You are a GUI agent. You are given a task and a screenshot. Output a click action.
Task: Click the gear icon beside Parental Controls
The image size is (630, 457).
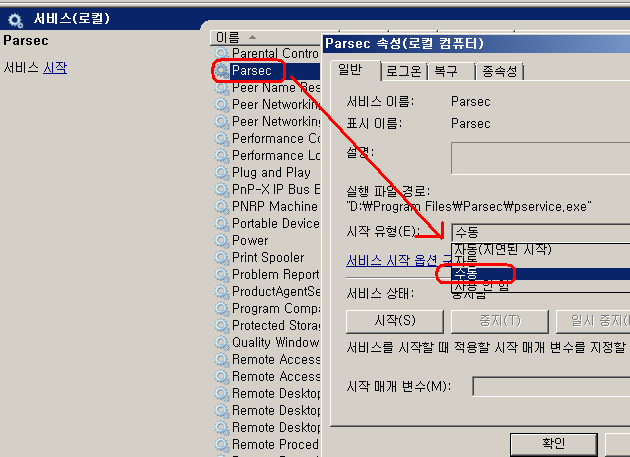pyautogui.click(x=221, y=53)
